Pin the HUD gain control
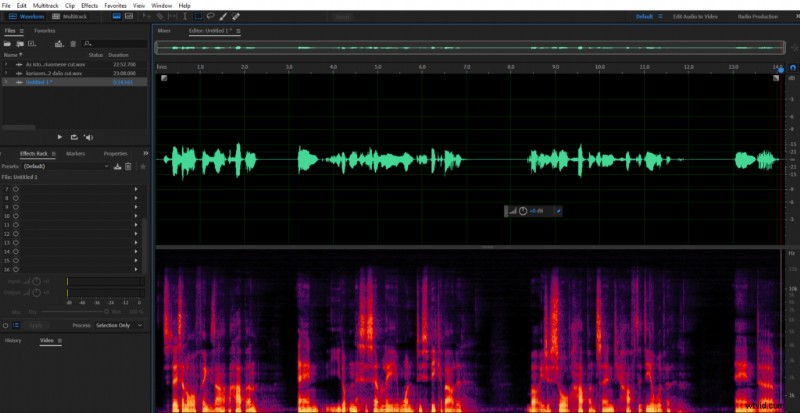The image size is (800, 413). 558,211
